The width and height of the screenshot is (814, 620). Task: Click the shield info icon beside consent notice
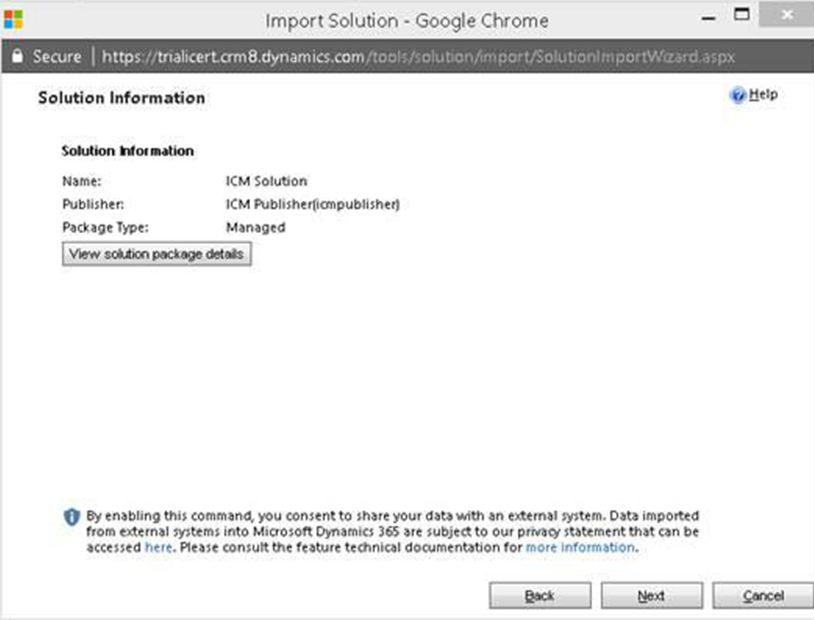point(72,517)
